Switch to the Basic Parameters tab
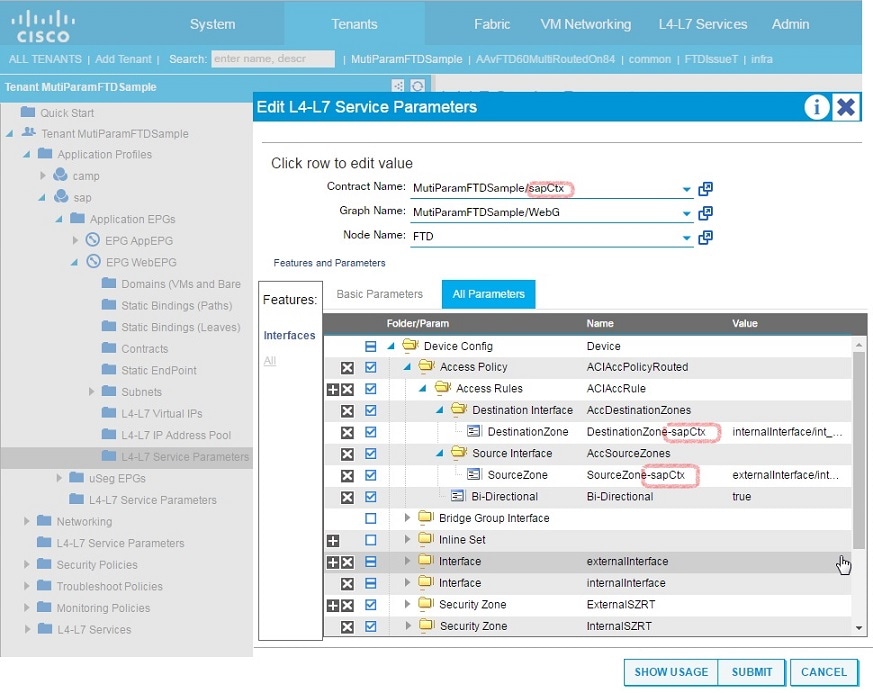Screen dimensions: 873x693 [380, 294]
